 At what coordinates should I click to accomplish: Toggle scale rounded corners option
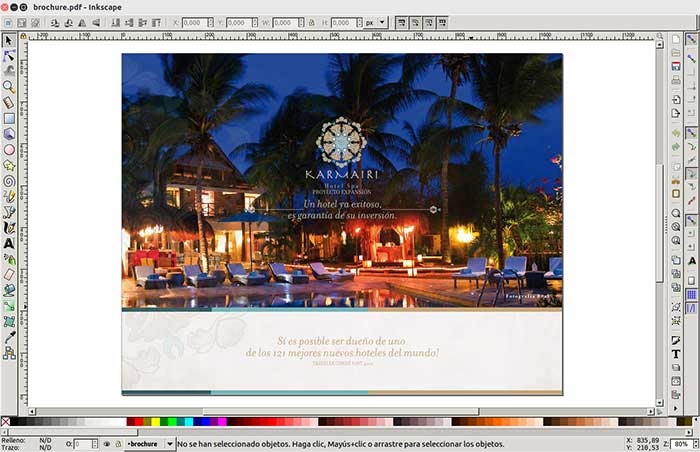(x=415, y=22)
